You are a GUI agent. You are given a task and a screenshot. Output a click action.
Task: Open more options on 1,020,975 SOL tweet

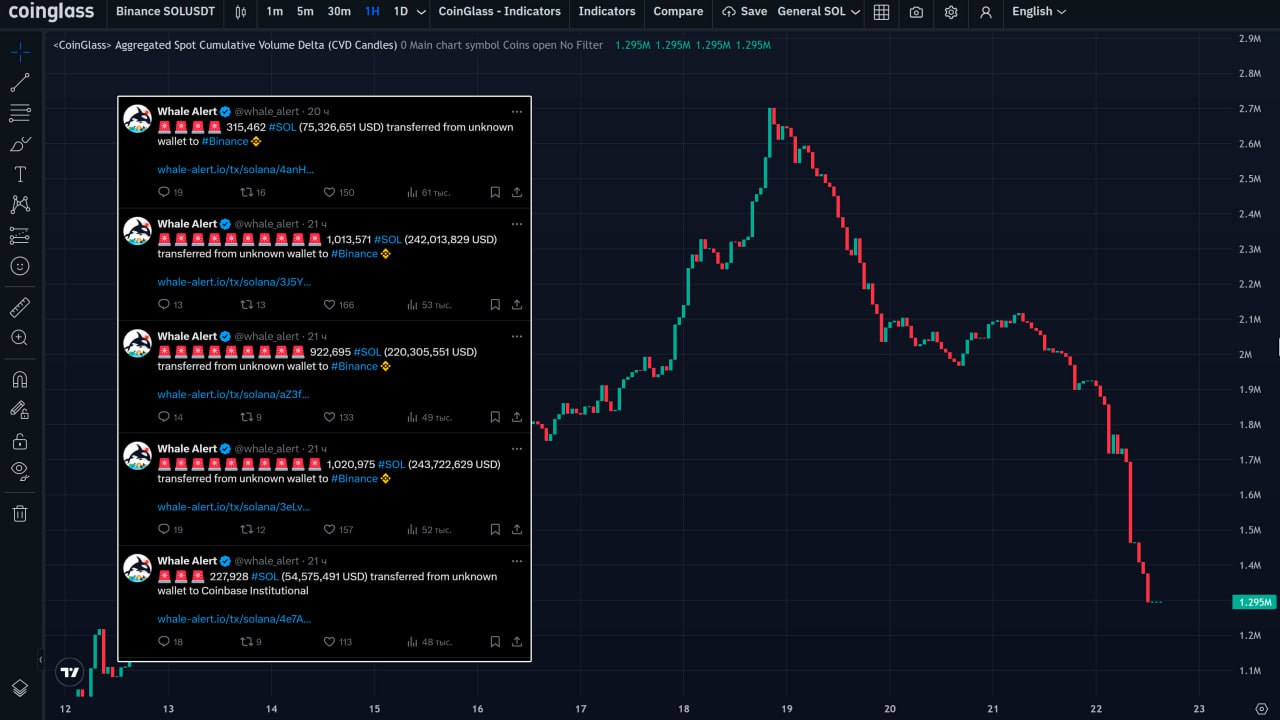click(x=517, y=449)
